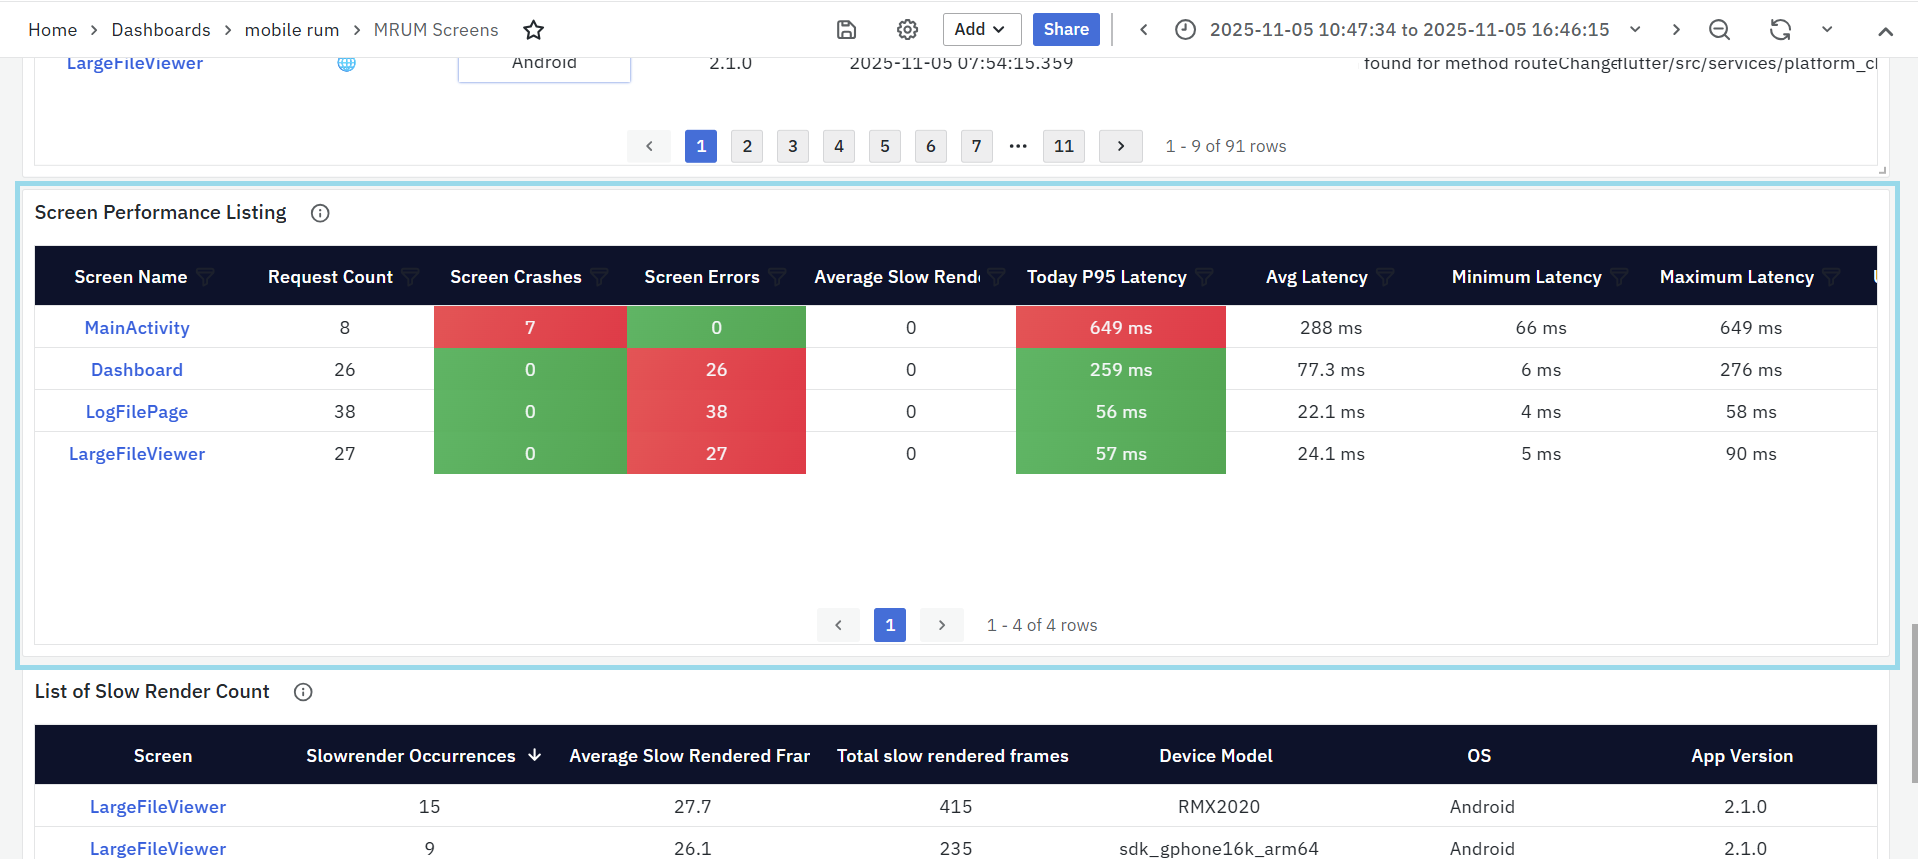Click the refresh dashboard icon
Viewport: 1918px width, 859px height.
point(1780,30)
